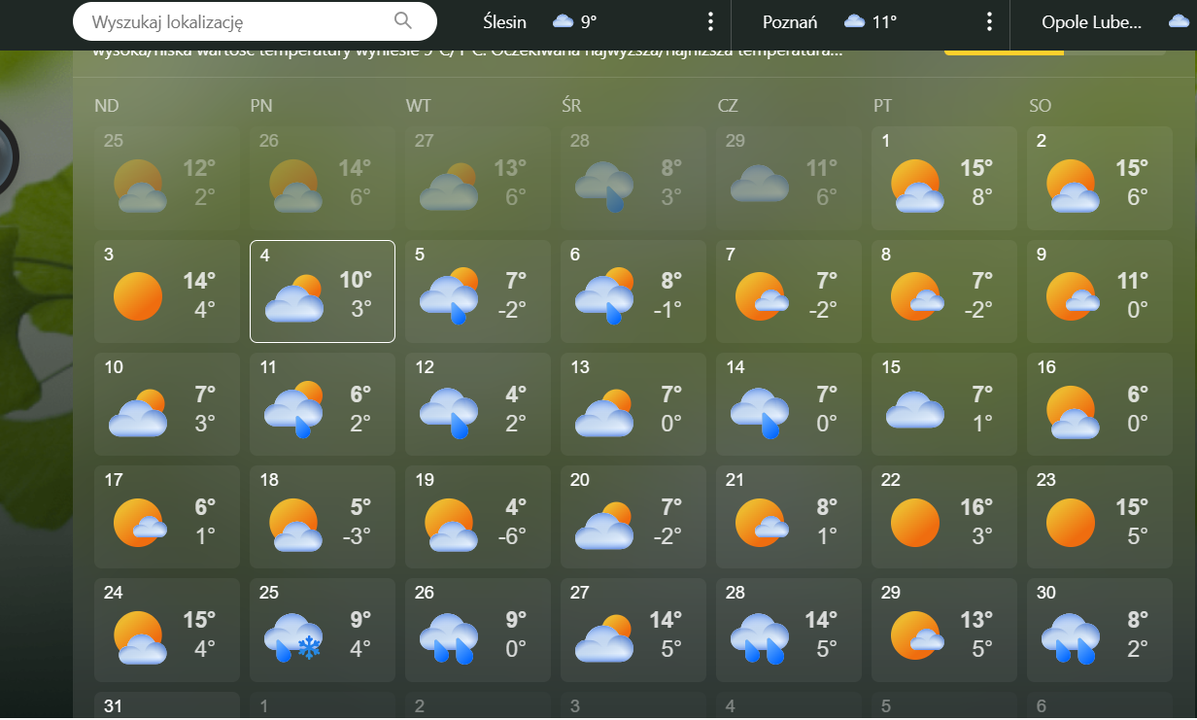Select the greyed-out day 28 forecast tile
Viewport: 1197px width, 720px height.
click(632, 178)
